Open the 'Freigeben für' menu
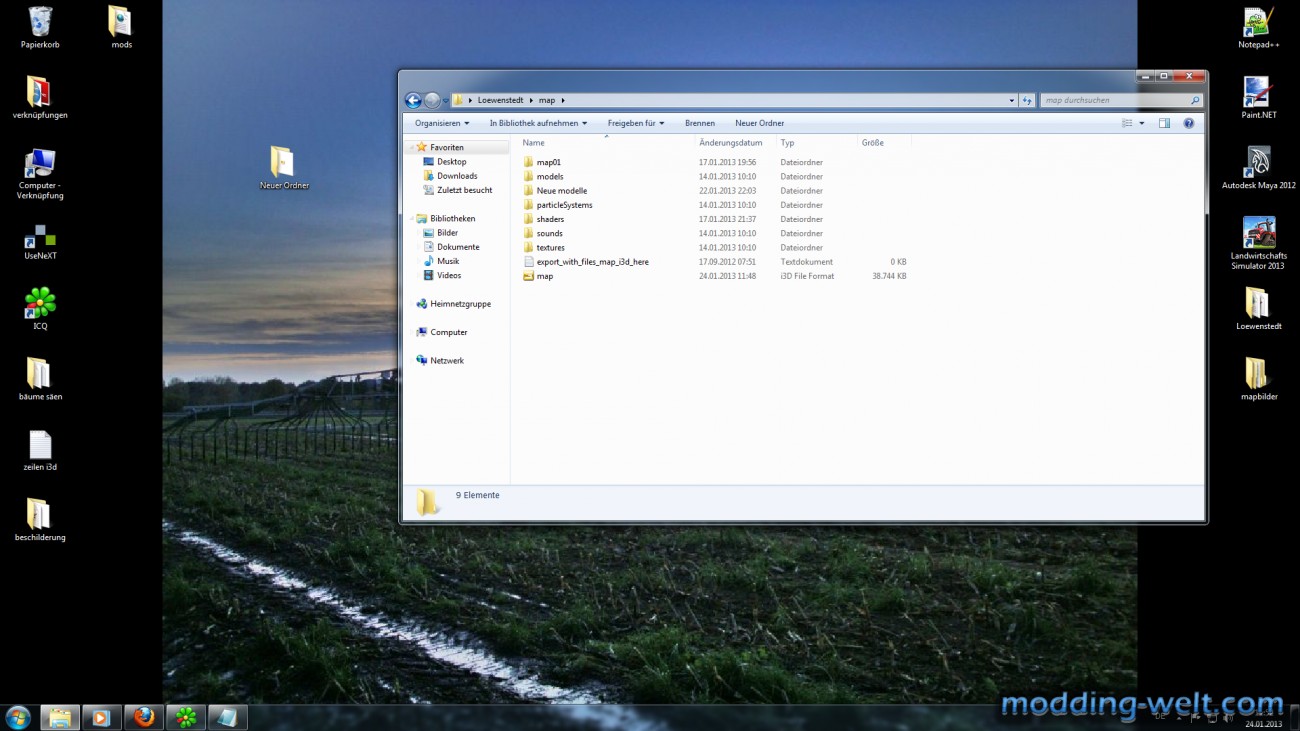 click(636, 123)
